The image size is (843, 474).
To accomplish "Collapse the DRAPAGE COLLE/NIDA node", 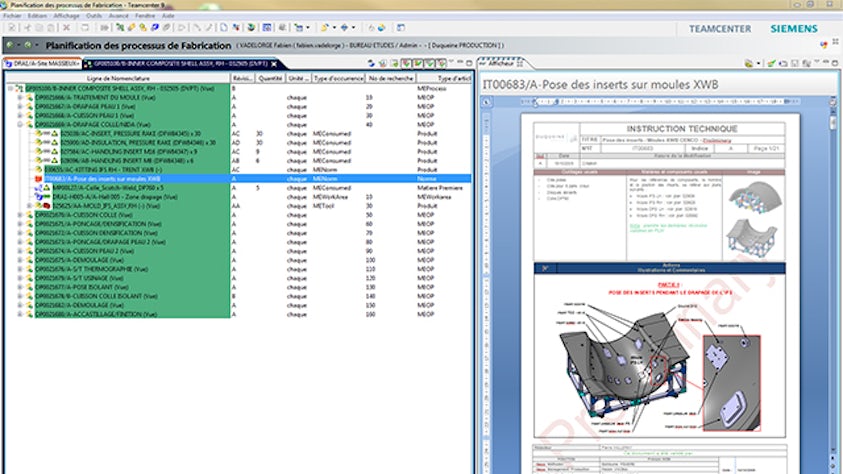I will click(19, 125).
